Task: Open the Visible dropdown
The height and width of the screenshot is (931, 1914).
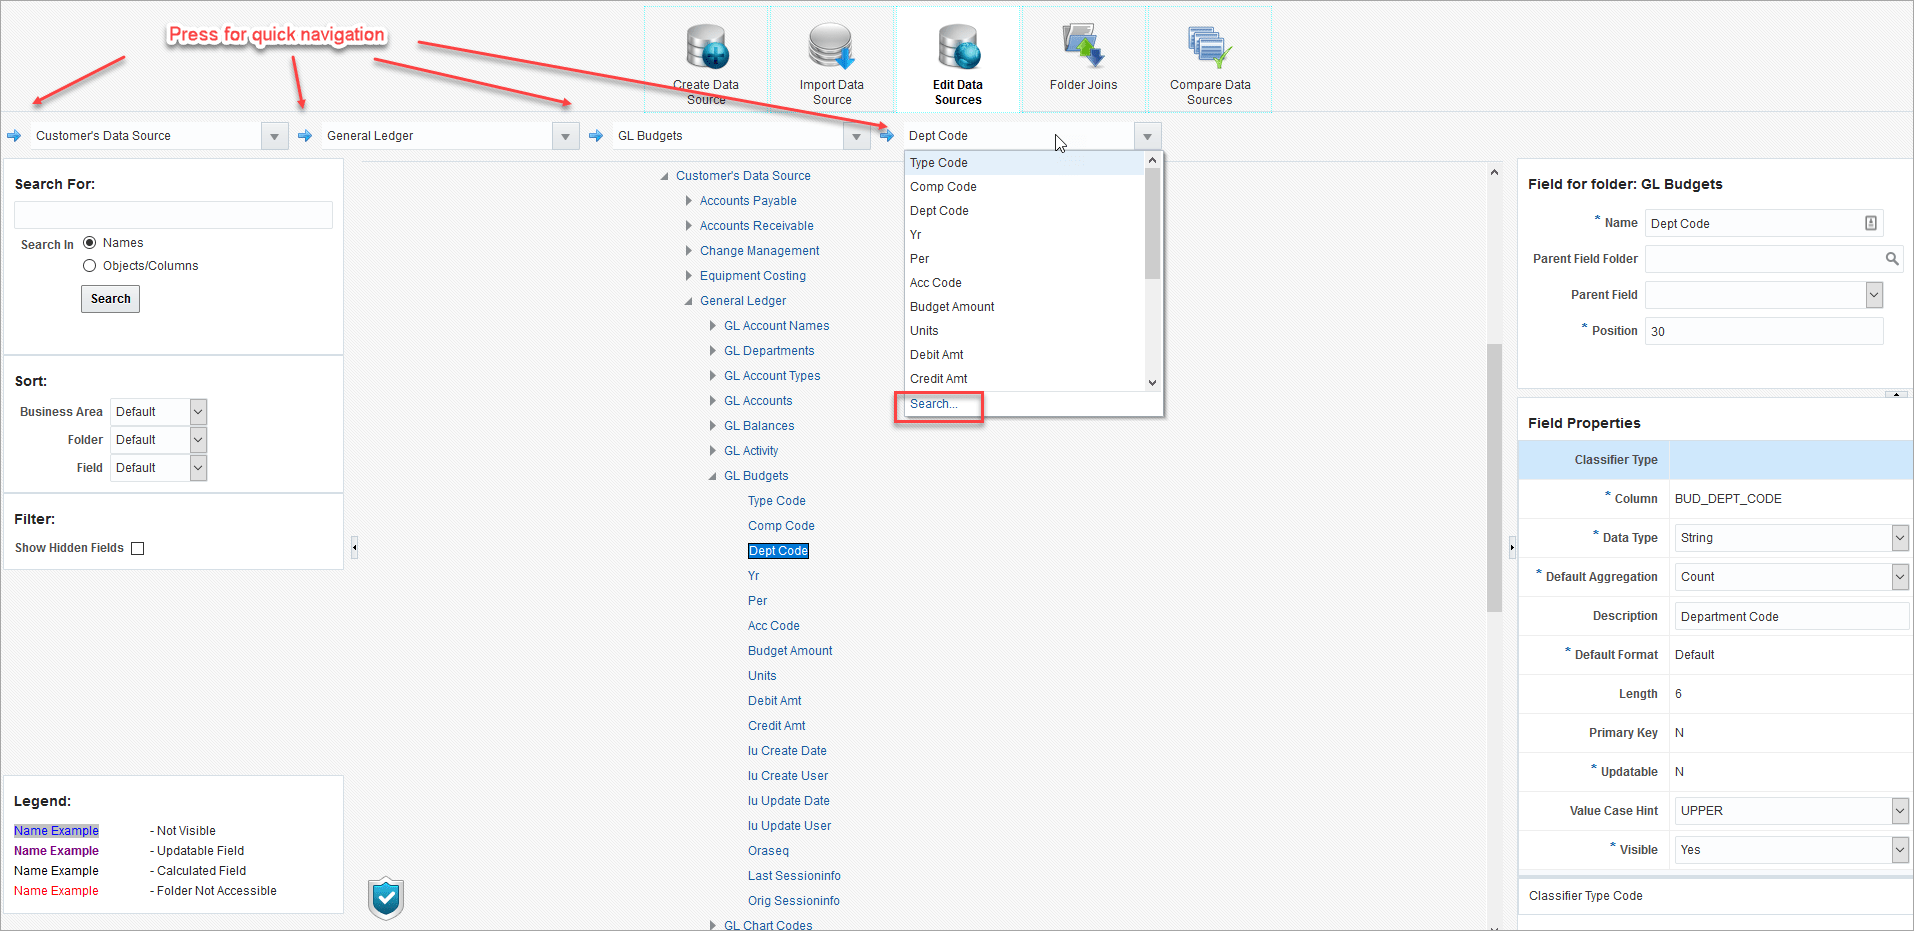Action: click(1900, 850)
